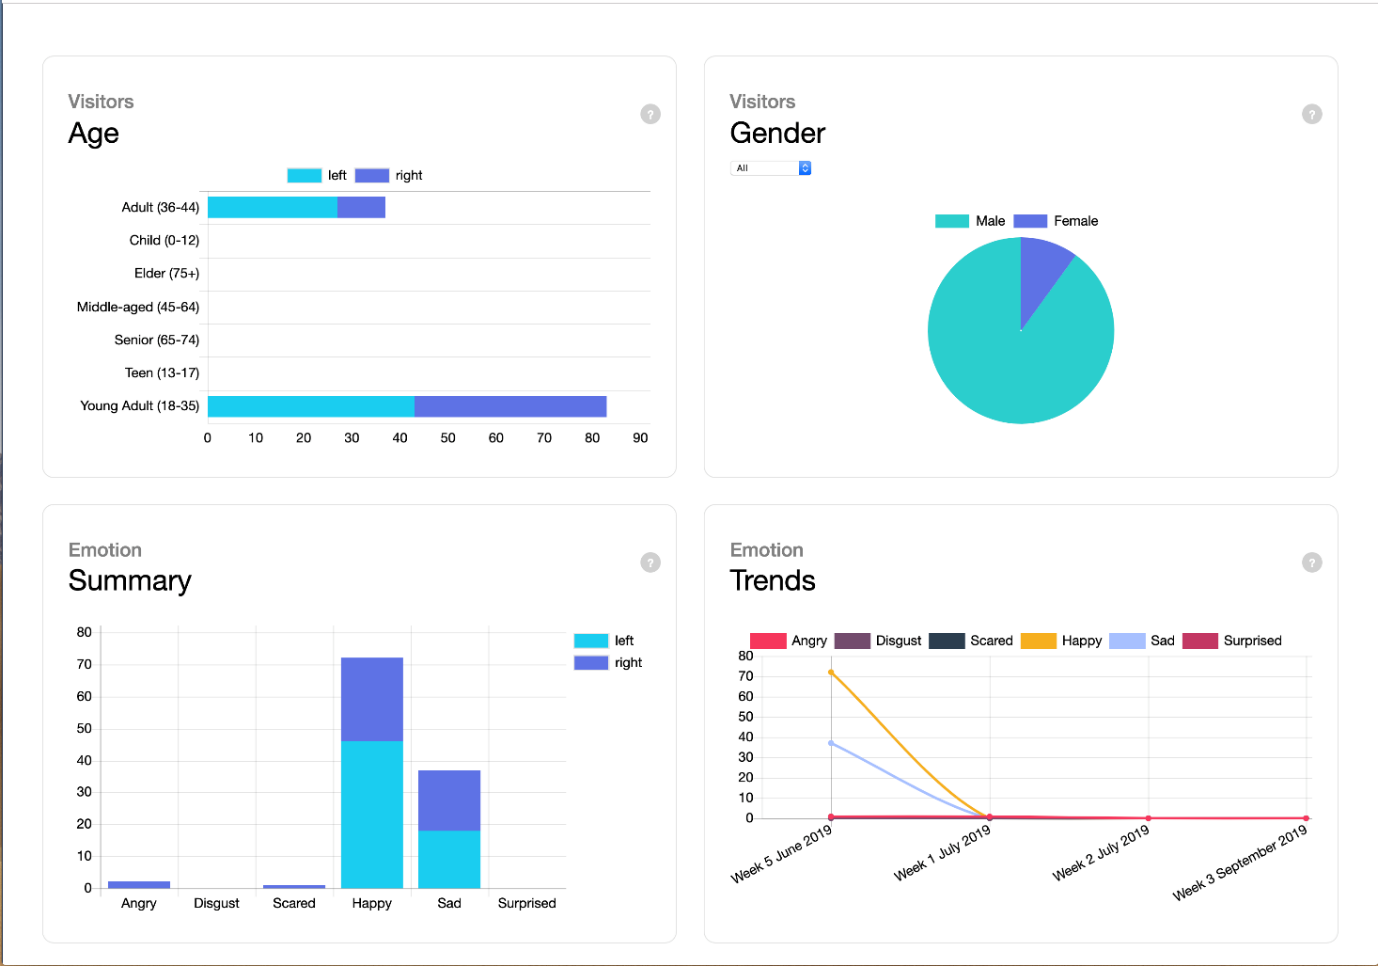Screen dimensions: 1378x966
Task: Click the 'Week 1 July 2019' axis label
Action: [942, 853]
